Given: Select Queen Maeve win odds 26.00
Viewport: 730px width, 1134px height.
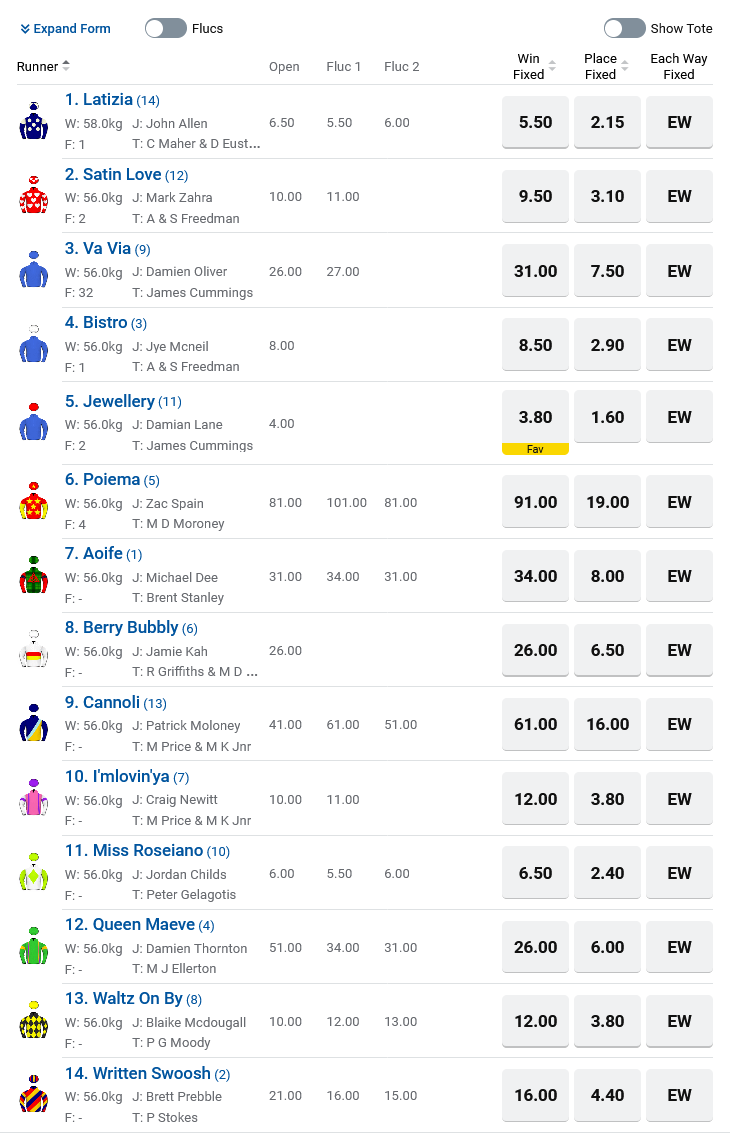Looking at the screenshot, I should [535, 947].
